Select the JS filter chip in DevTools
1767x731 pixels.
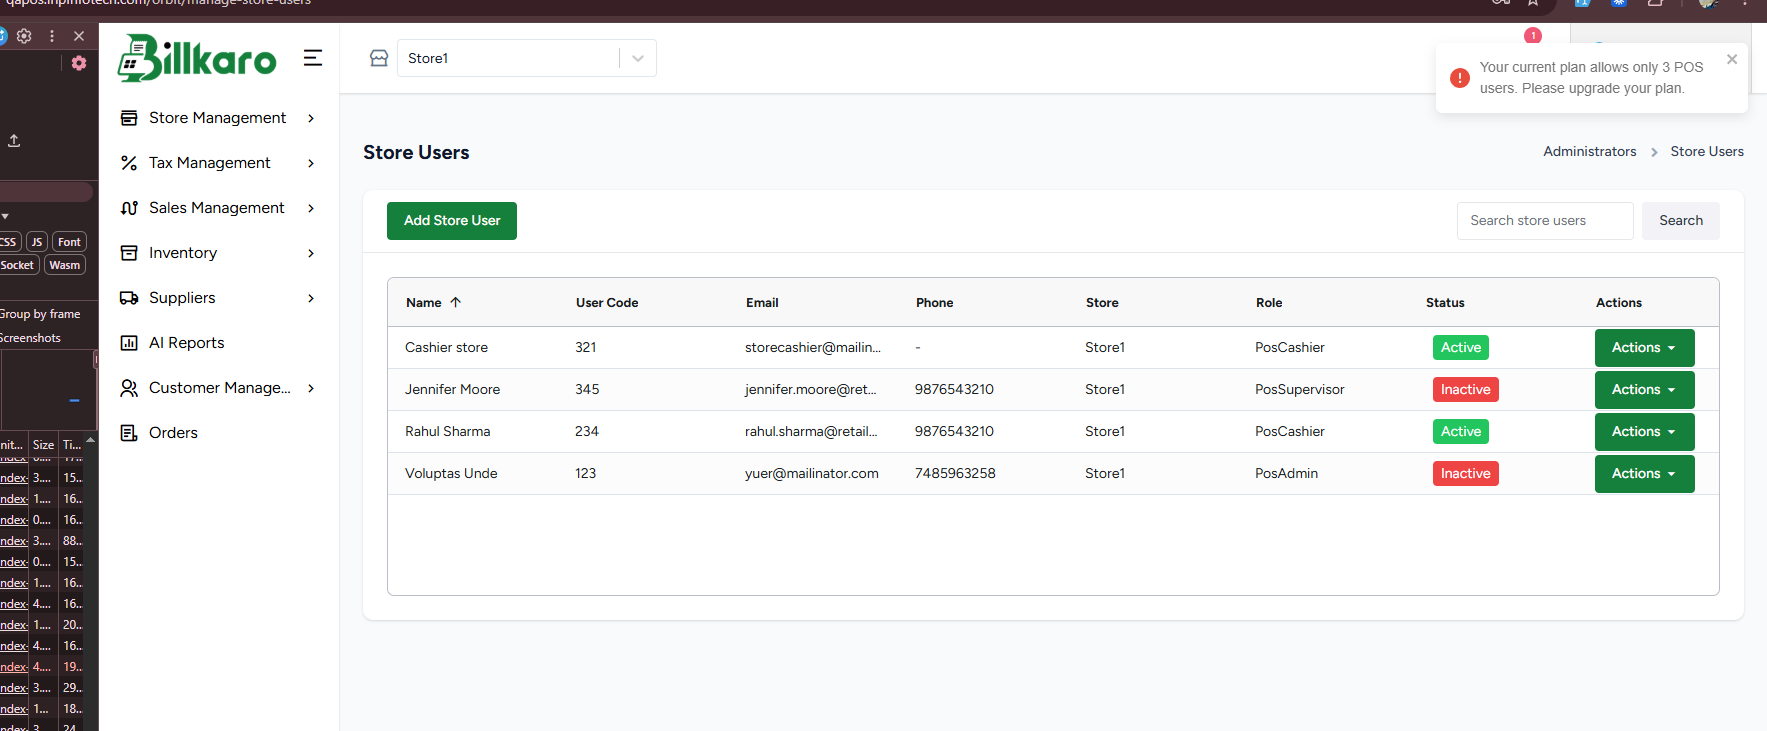pos(37,242)
